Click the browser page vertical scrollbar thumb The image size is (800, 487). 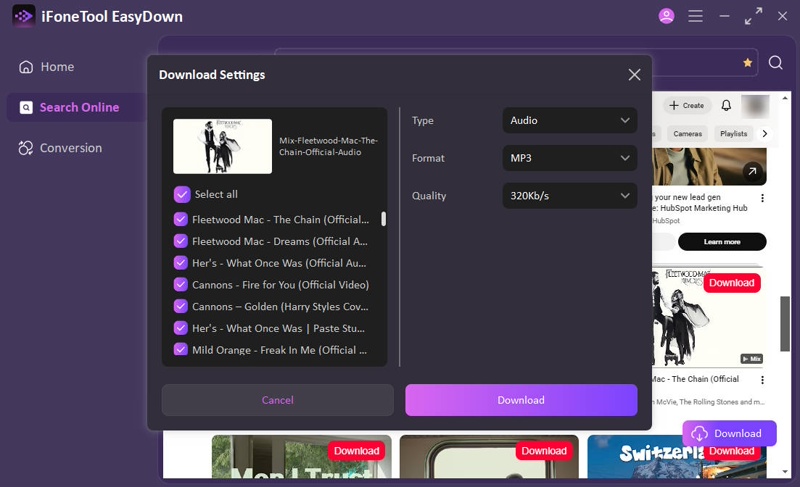pos(785,324)
